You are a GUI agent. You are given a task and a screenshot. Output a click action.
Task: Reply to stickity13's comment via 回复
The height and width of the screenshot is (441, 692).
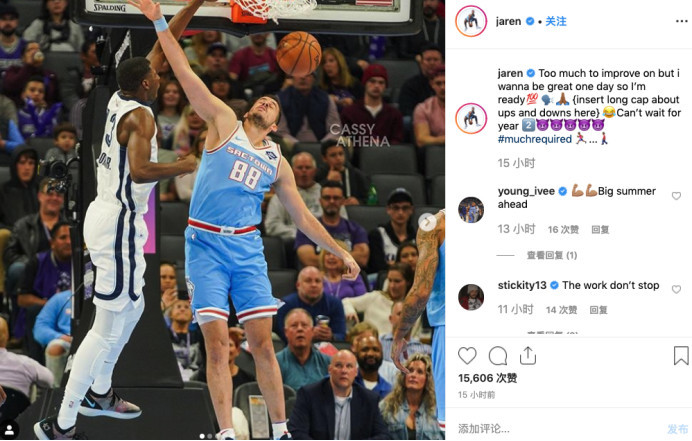[598, 310]
